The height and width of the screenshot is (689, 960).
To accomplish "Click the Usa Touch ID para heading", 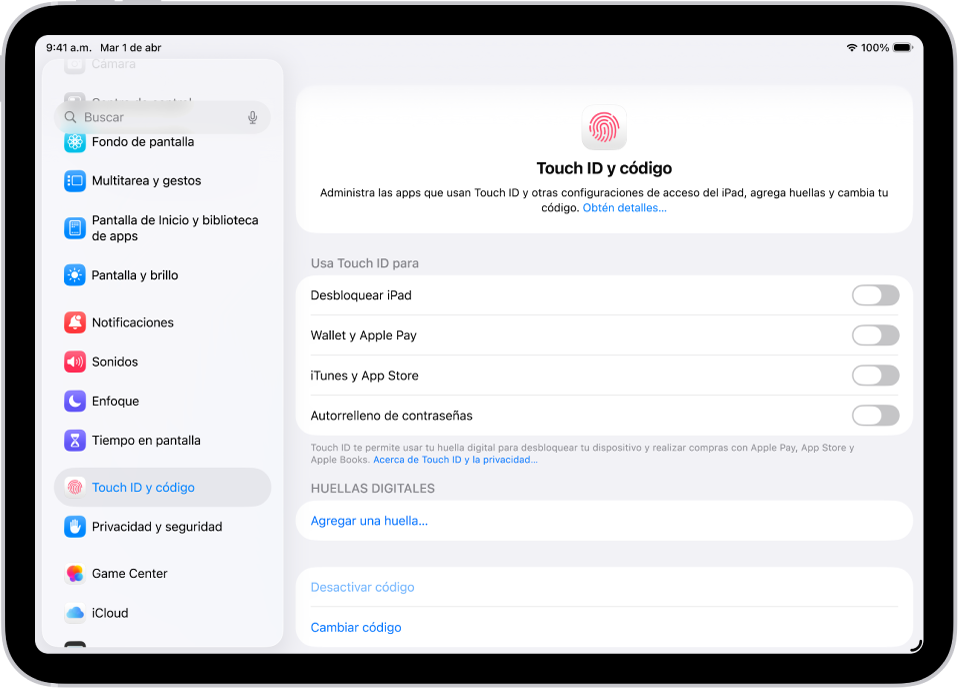I will click(x=365, y=263).
